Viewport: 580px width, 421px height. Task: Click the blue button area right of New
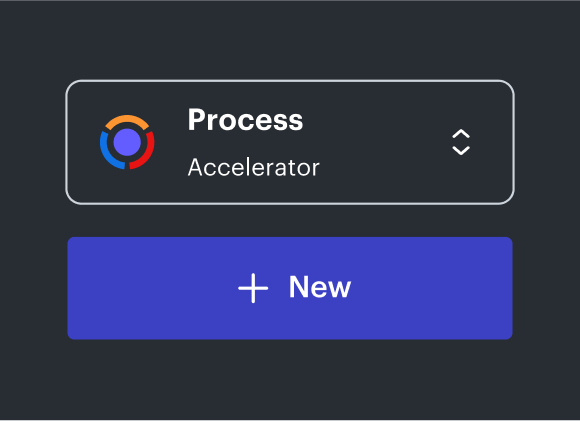pyautogui.click(x=431, y=288)
